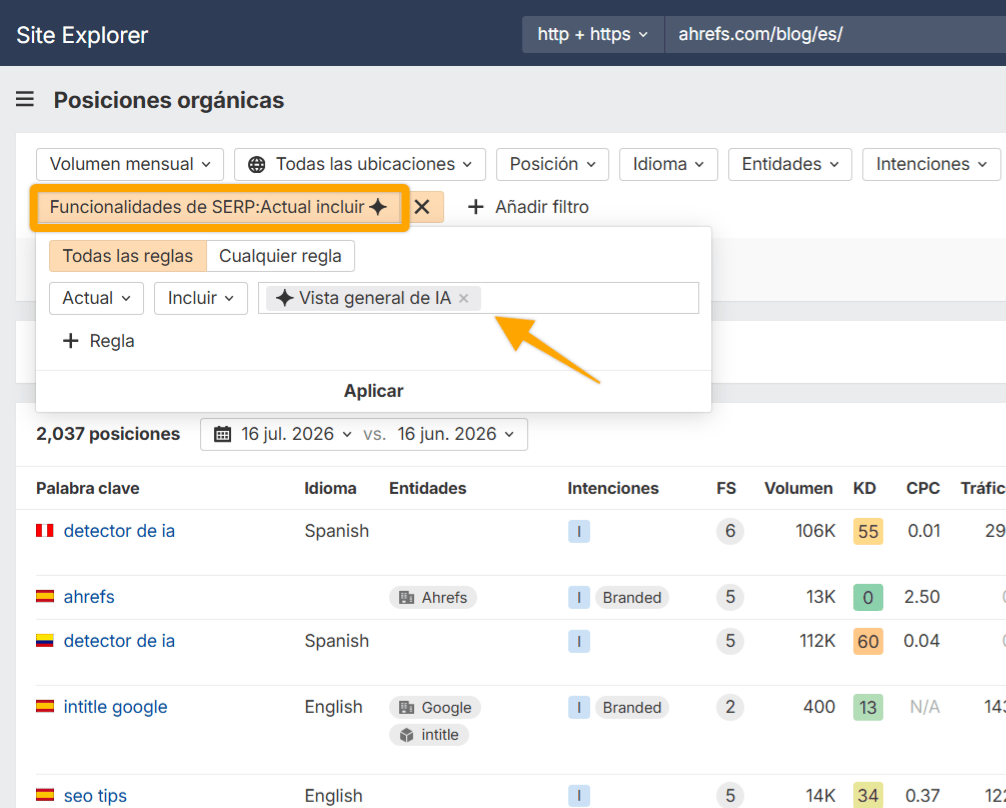Screen dimensions: 1006x808
Task: Open the ahrefs keyword link
Action: (89, 597)
